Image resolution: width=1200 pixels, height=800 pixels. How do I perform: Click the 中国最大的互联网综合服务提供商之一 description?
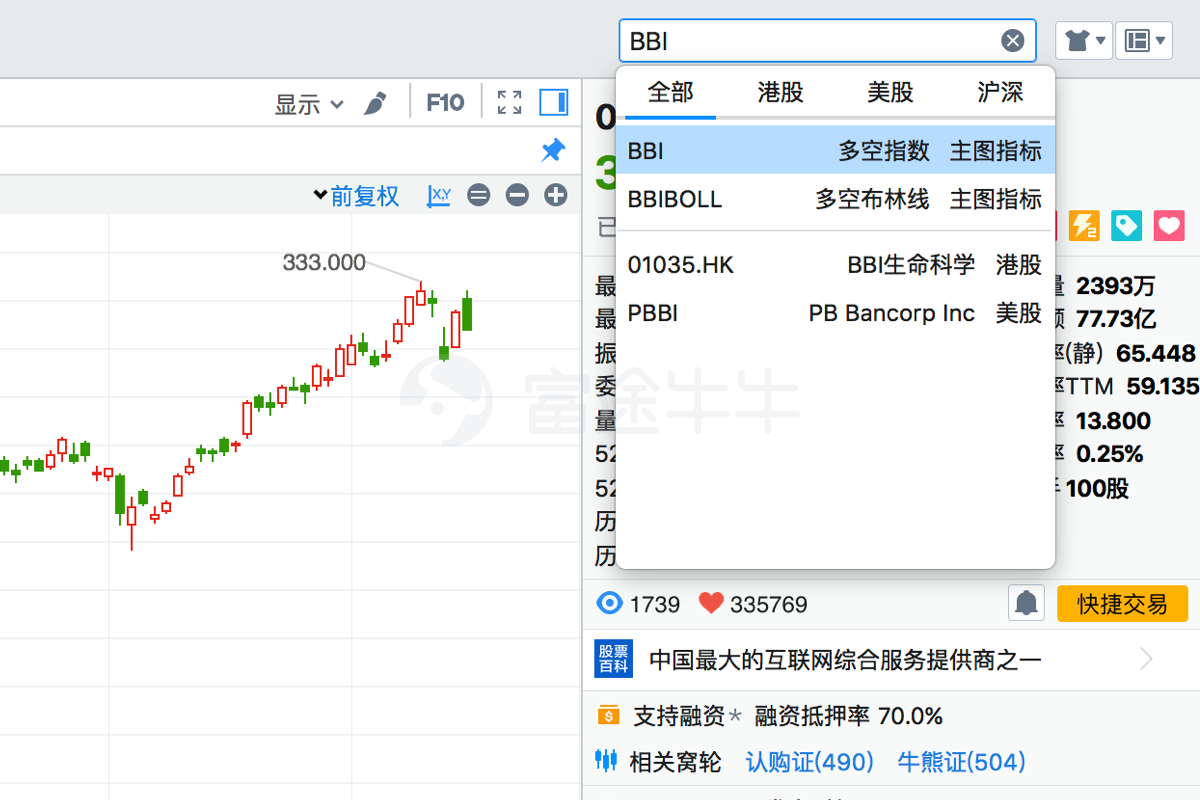846,660
